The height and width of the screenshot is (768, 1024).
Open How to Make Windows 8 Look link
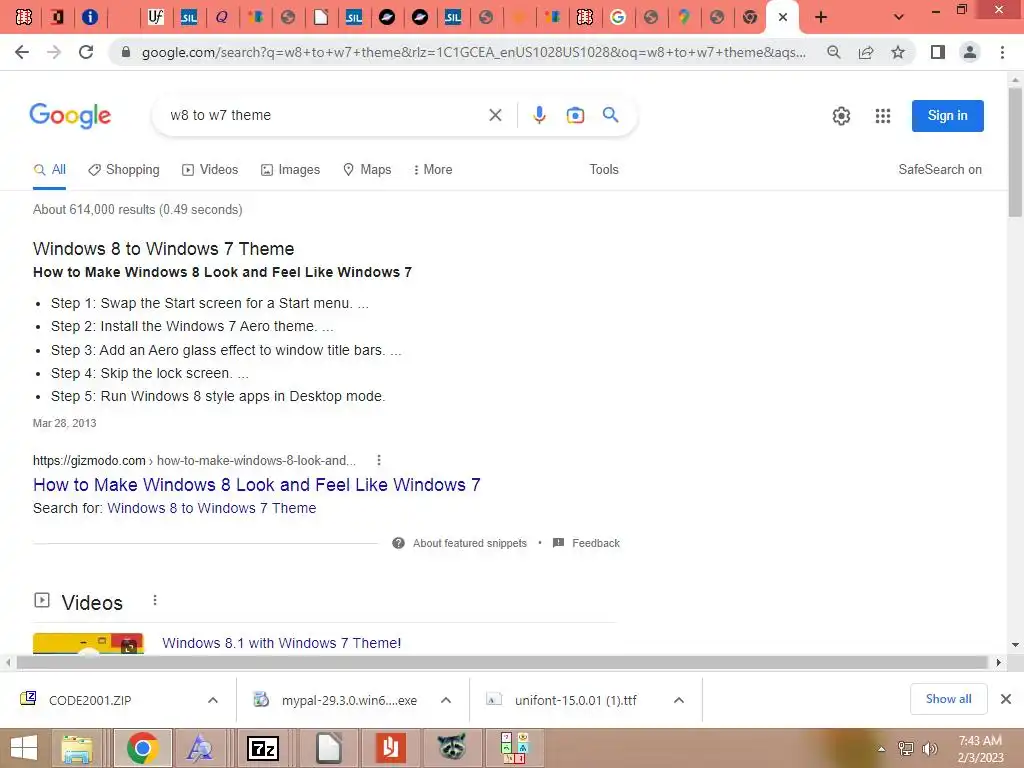click(257, 485)
